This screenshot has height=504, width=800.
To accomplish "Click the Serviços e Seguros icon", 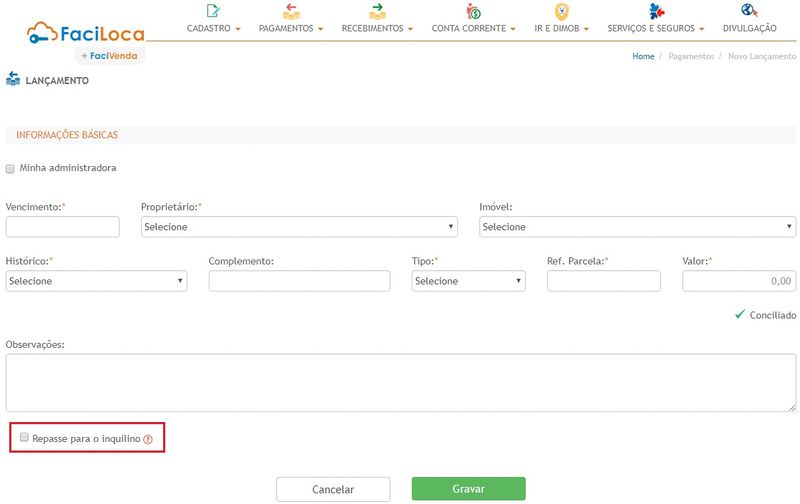I will tap(656, 11).
